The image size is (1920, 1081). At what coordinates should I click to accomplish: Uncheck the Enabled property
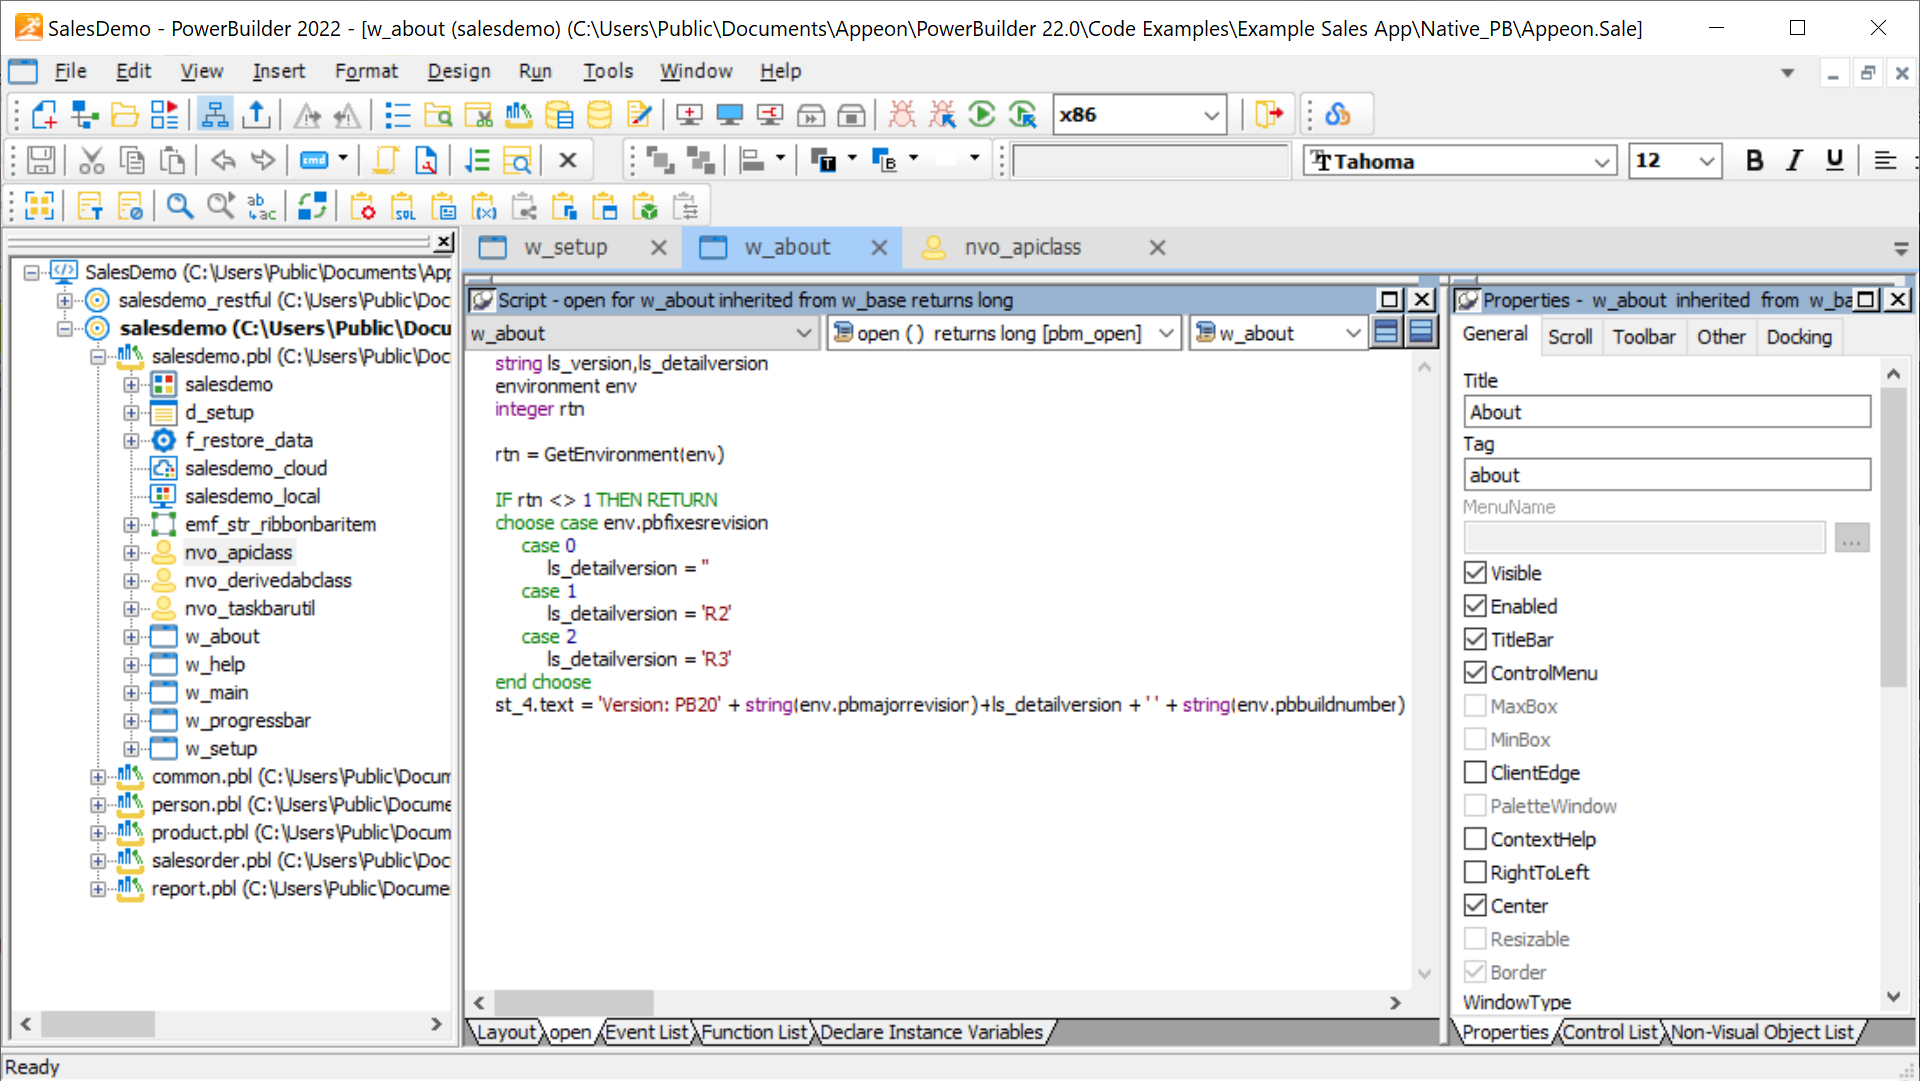click(x=1475, y=605)
